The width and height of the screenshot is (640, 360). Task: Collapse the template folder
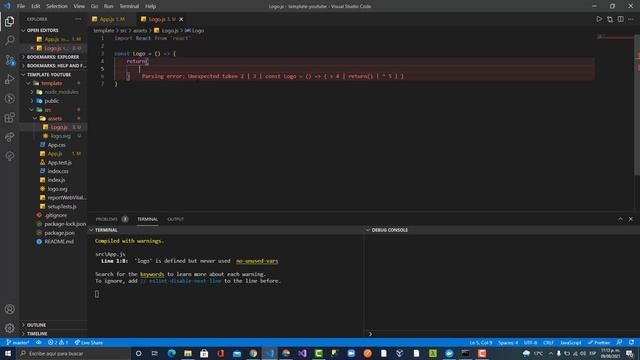[x=52, y=83]
